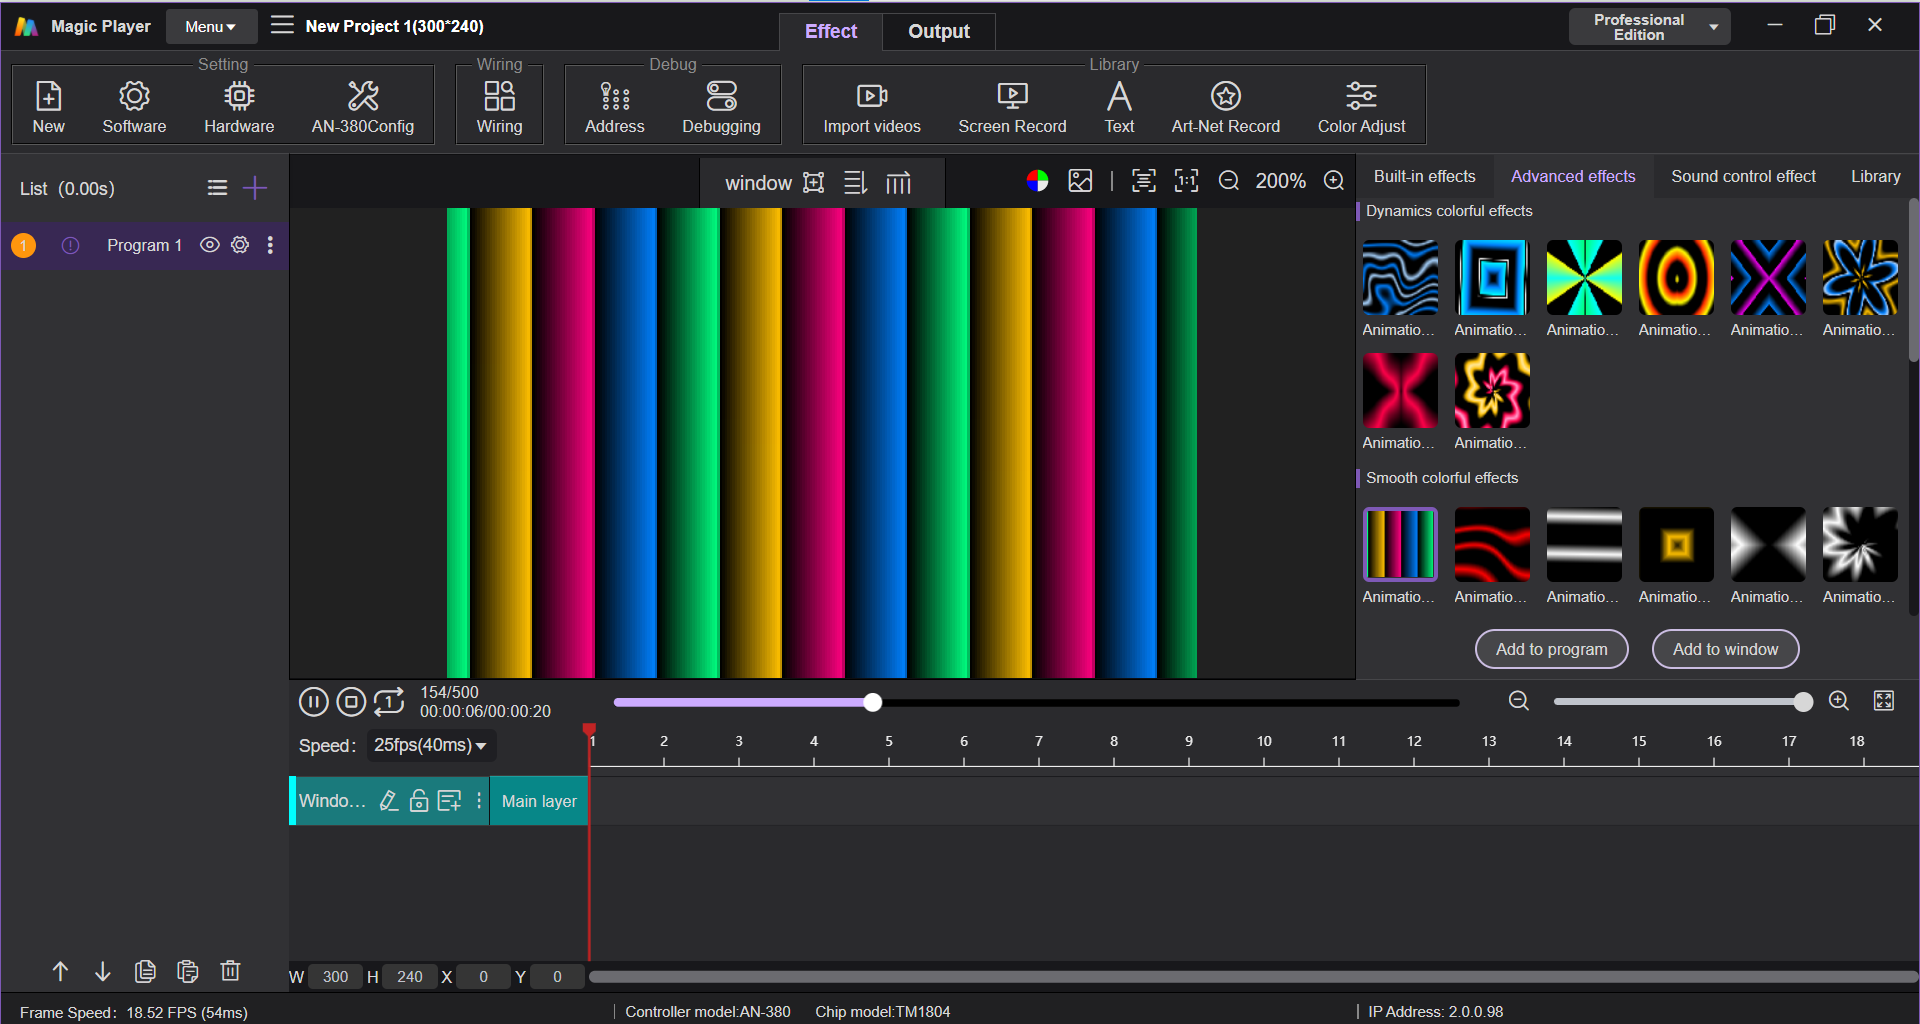This screenshot has width=1920, height=1024.
Task: Zoom out the timeline with minus magnifier
Action: point(1519,701)
